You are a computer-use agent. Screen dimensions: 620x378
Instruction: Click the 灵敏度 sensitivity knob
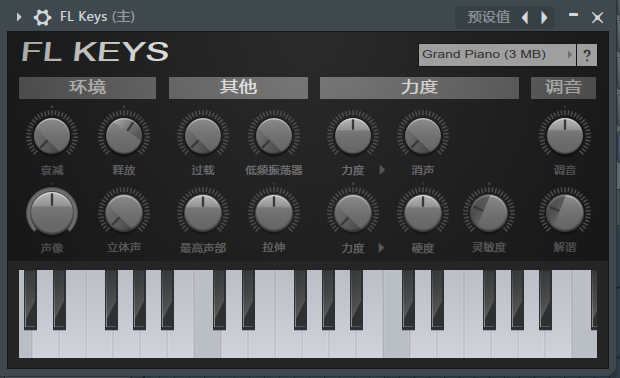(489, 213)
